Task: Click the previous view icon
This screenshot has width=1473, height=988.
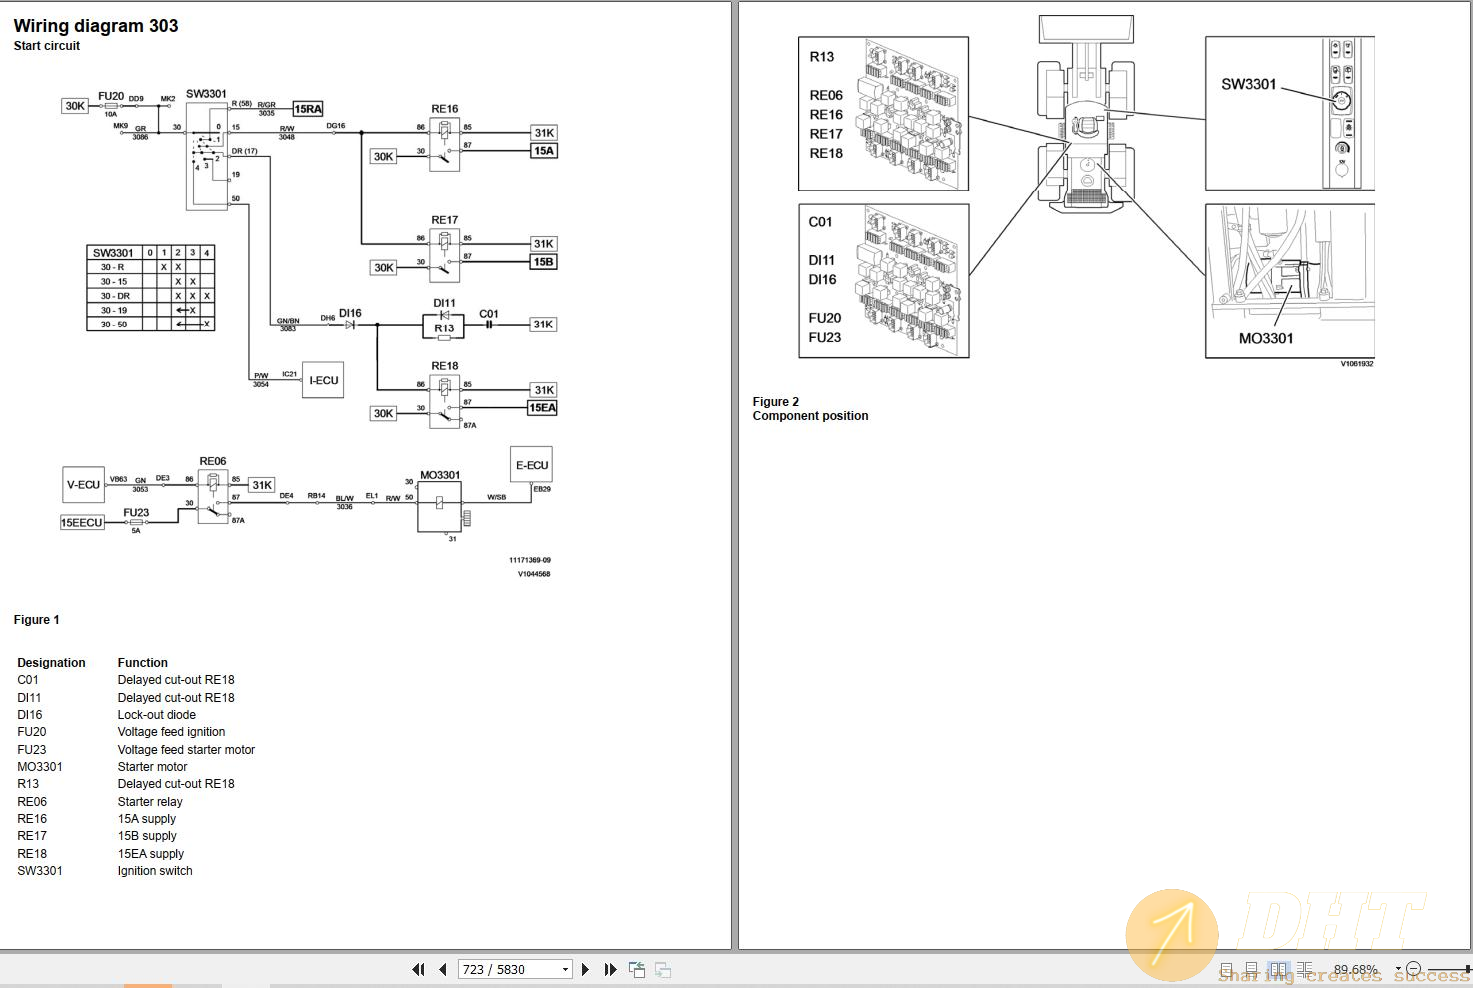Action: [x=637, y=969]
